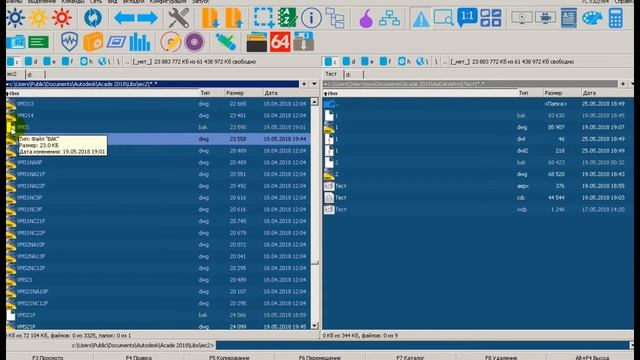
Task: Switch to iec2 tab in left panel
Action: [x=15, y=74]
